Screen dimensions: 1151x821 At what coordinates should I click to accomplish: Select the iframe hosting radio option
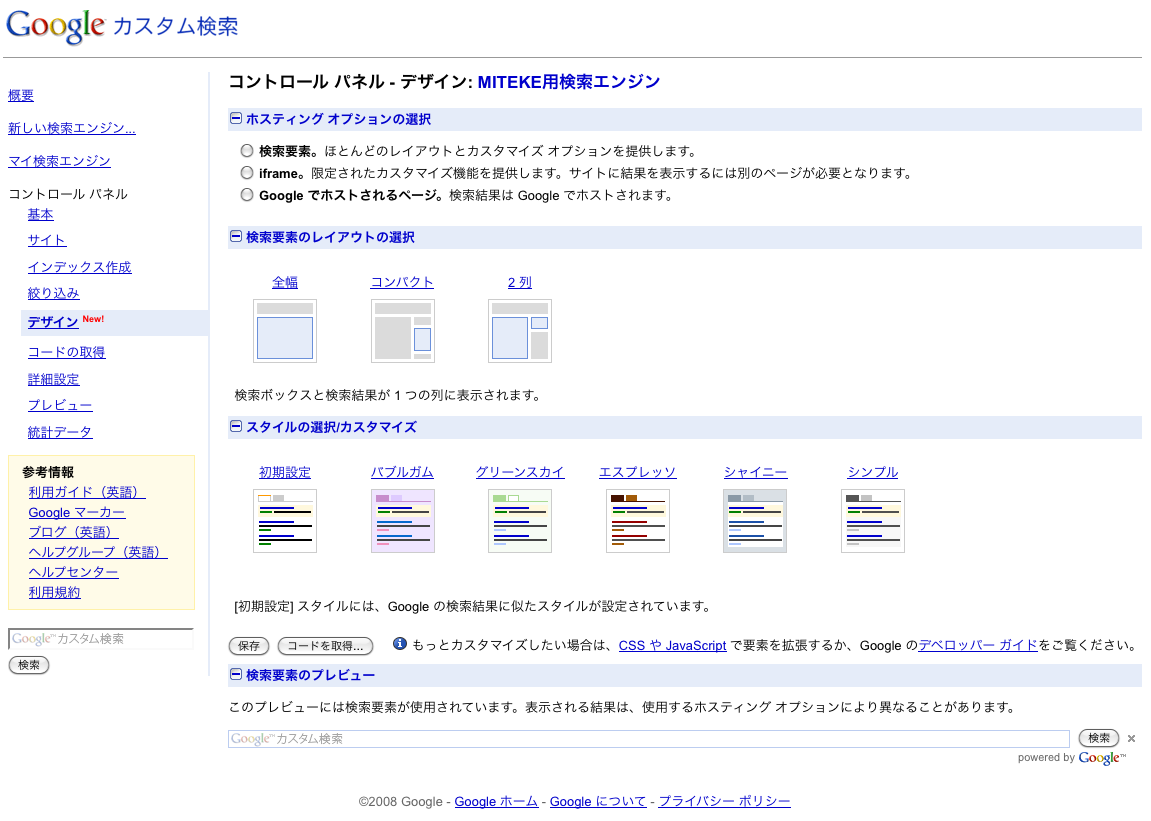pyautogui.click(x=247, y=173)
